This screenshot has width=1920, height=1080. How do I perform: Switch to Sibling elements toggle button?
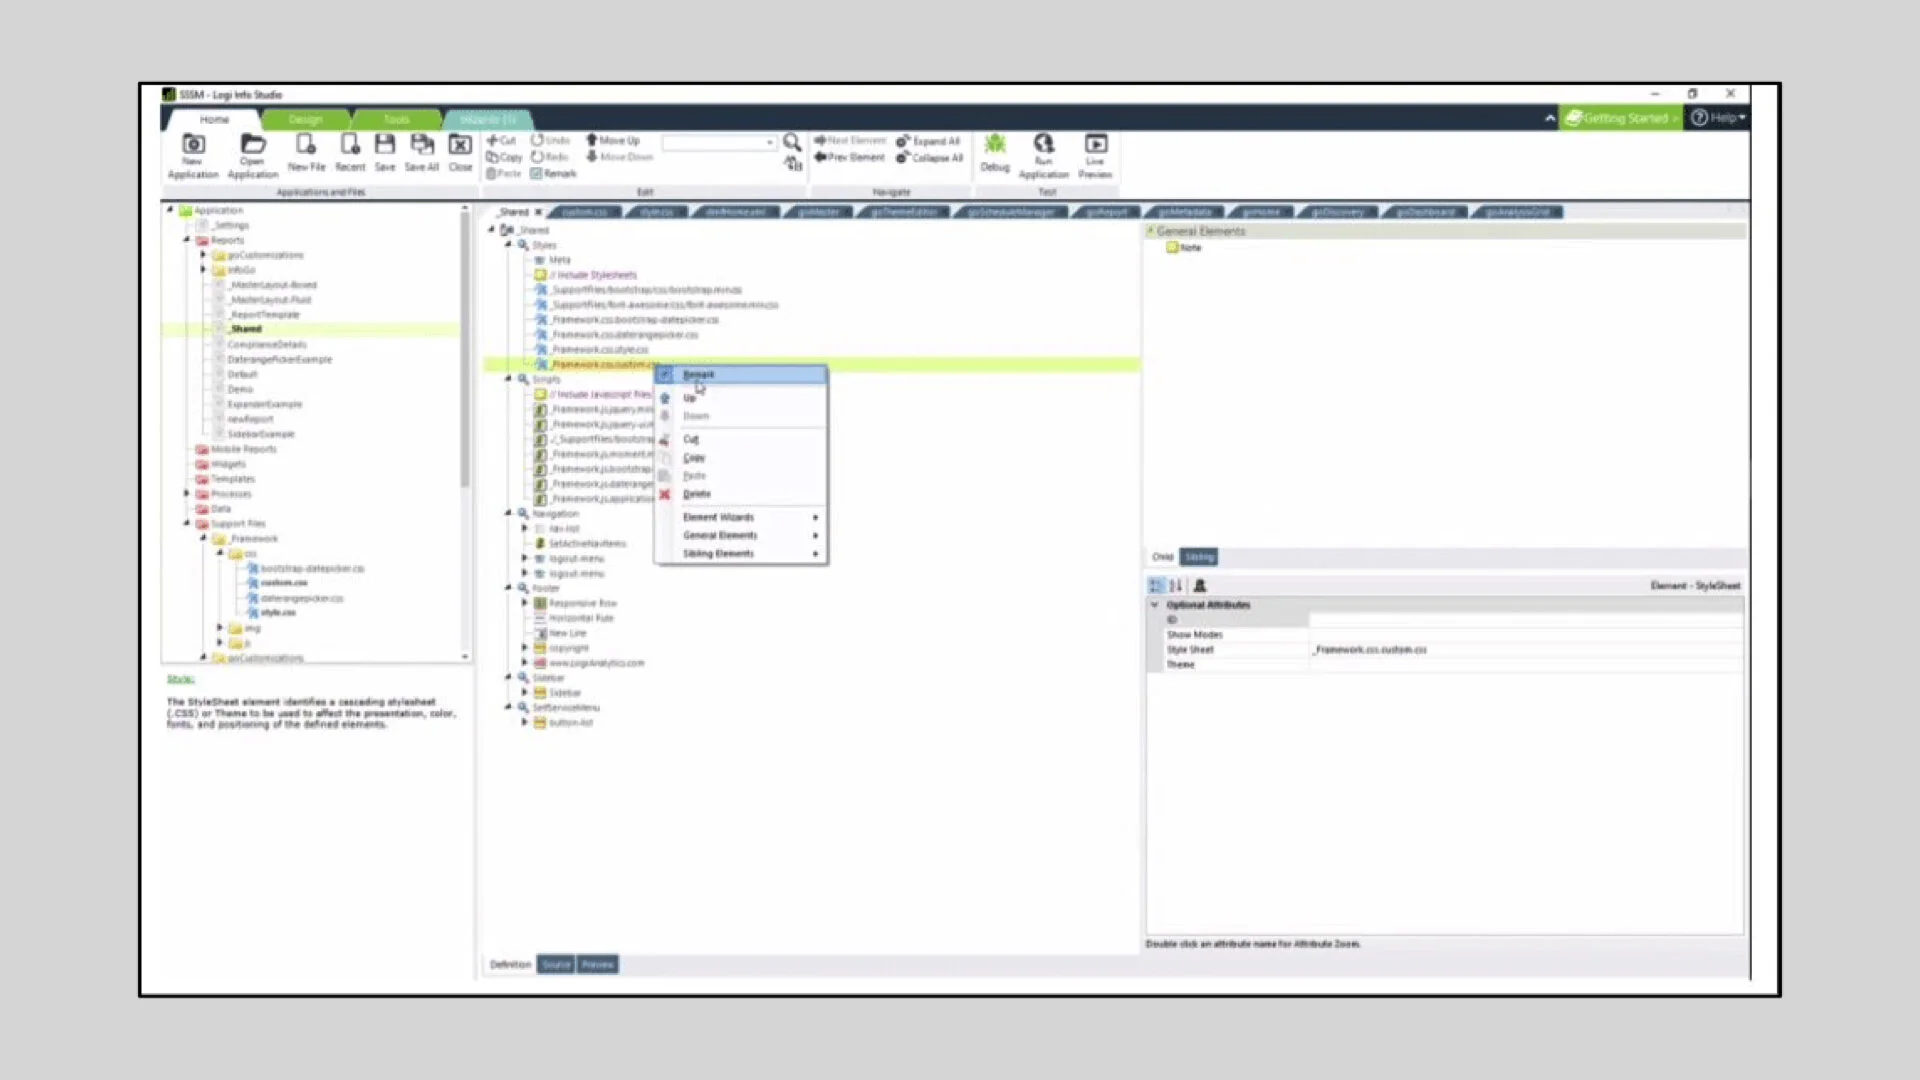coord(1199,557)
